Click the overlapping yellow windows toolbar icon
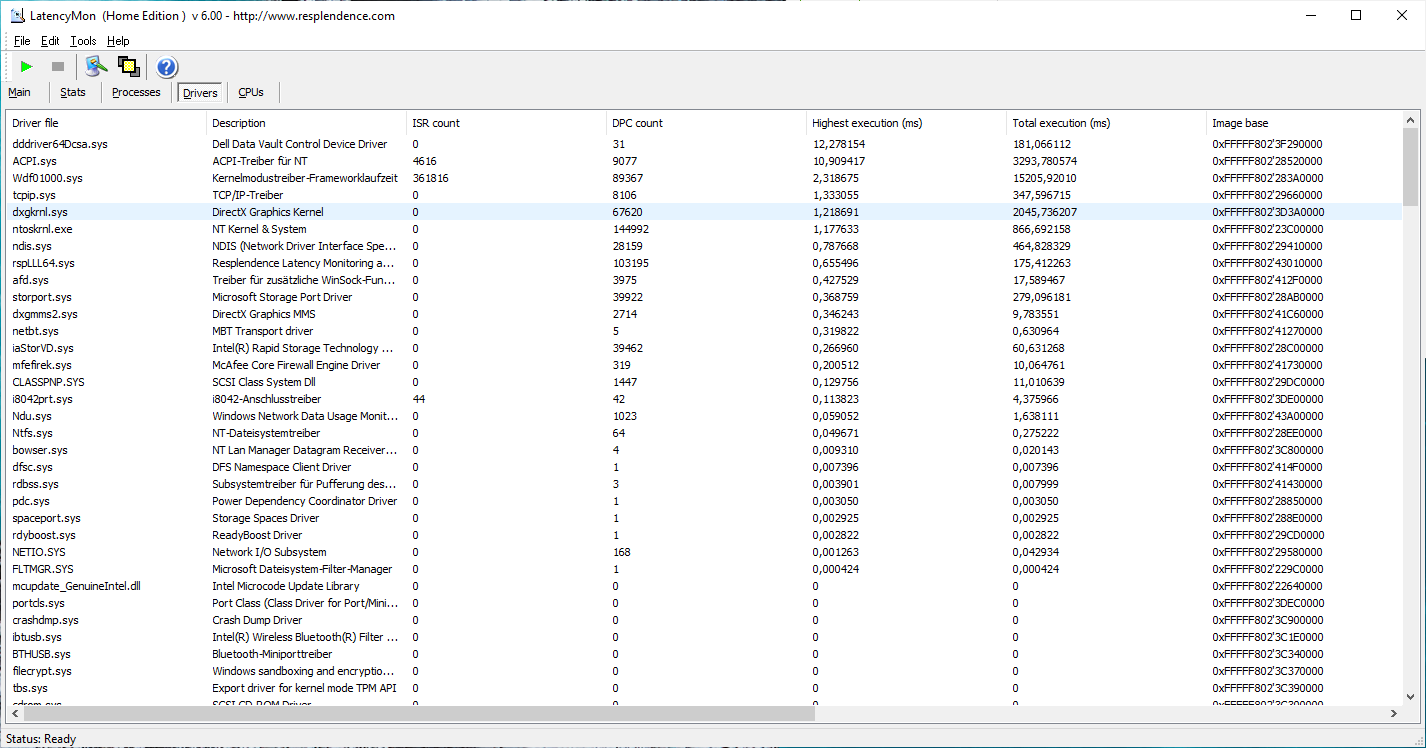Image resolution: width=1426 pixels, height=748 pixels. 128,67
